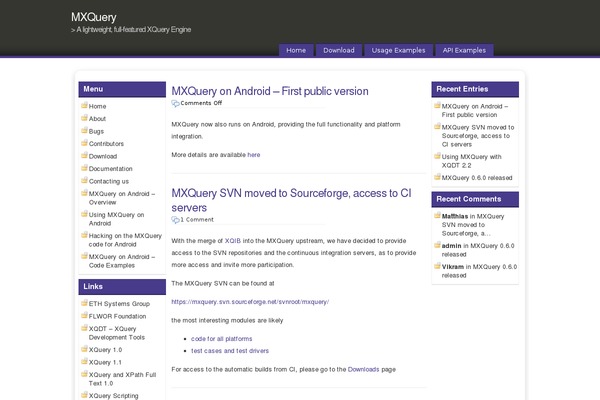Viewport: 600px width, 400px height.
Task: Click the folder icon beside Download in sidebar menu
Action: point(85,155)
